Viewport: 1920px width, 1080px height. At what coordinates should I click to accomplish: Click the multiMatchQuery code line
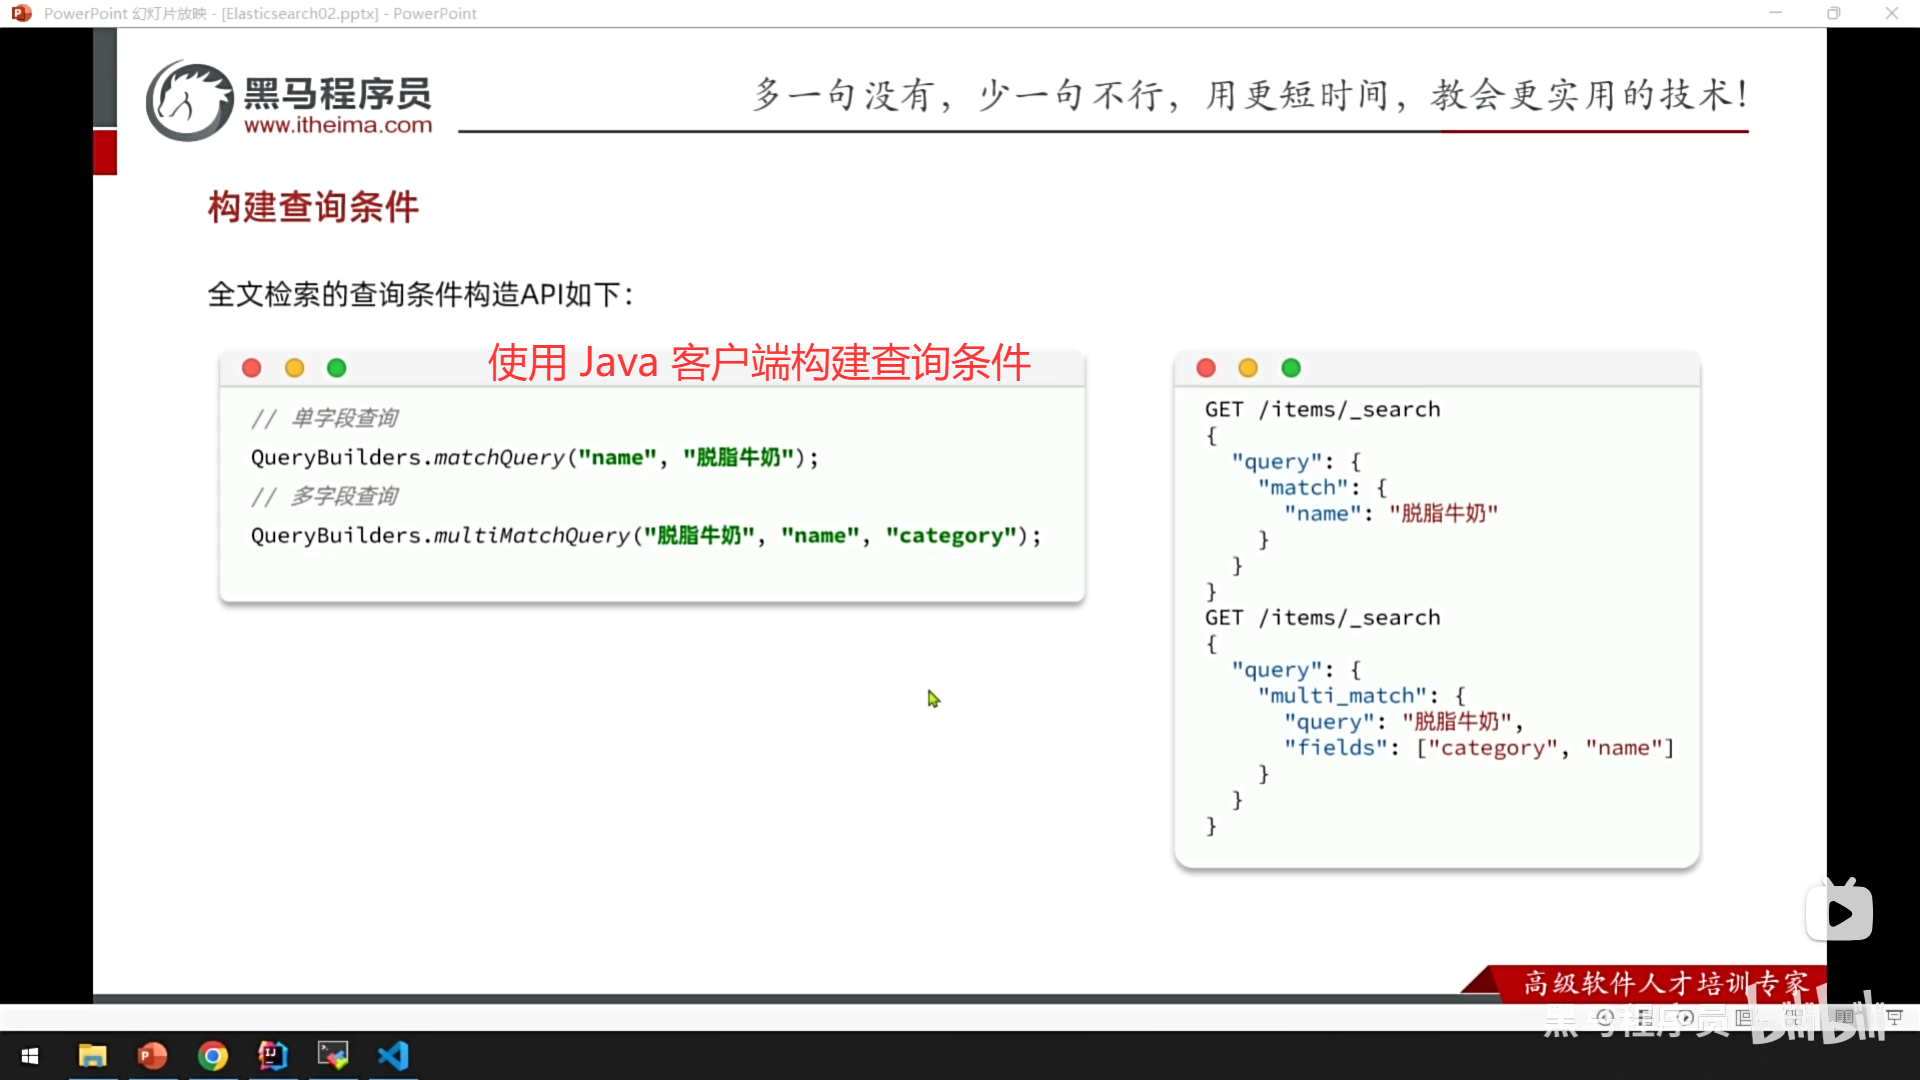[x=645, y=536]
